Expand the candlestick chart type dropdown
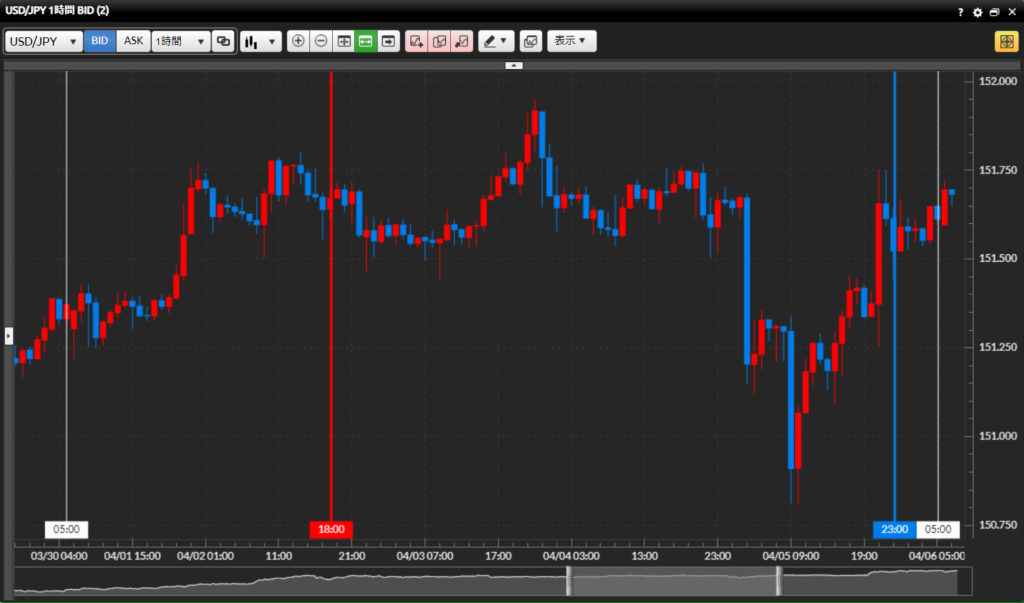This screenshot has height=603, width=1024. pyautogui.click(x=261, y=42)
